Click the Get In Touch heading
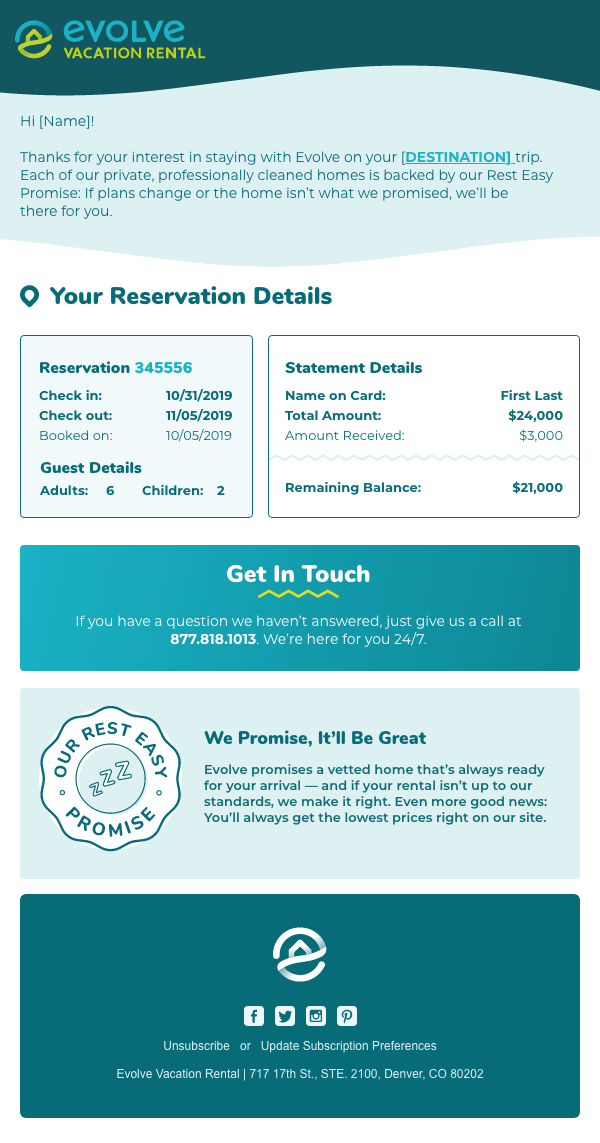 tap(298, 574)
